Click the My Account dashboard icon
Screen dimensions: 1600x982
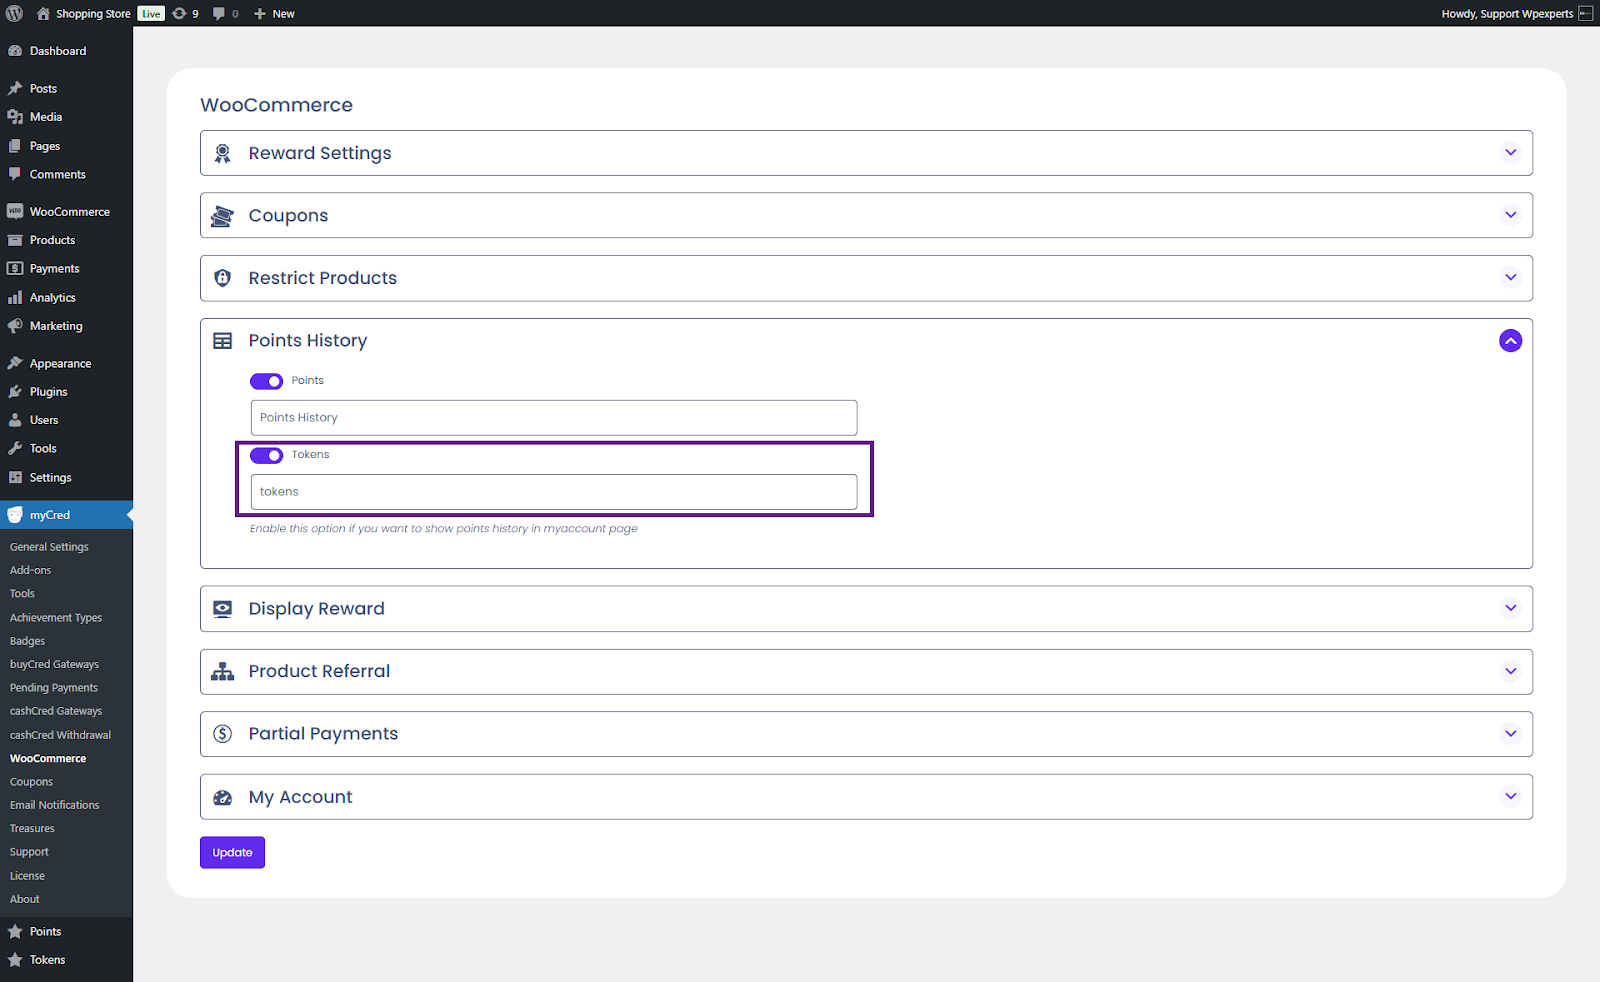[x=223, y=797]
